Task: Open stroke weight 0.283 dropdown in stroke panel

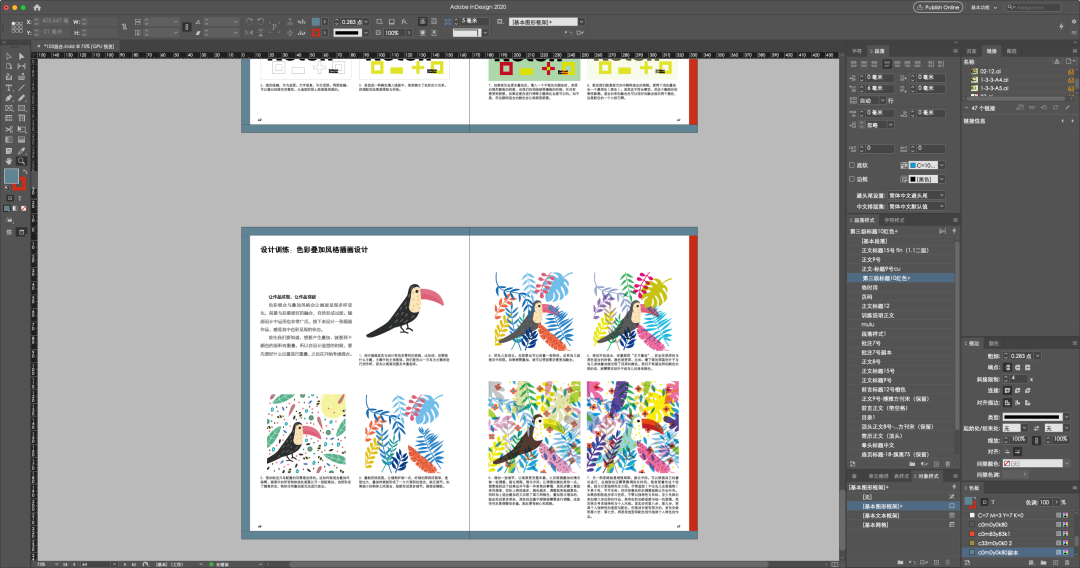Action: pyautogui.click(x=1037, y=356)
